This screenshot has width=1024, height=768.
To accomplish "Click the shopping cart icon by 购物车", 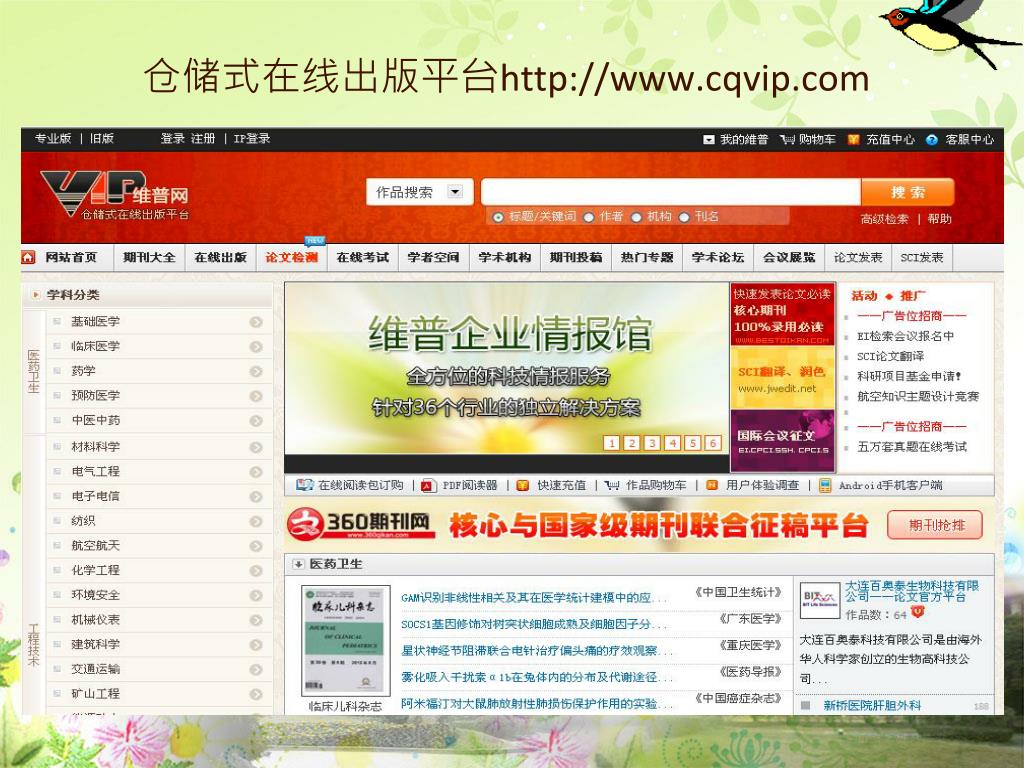I will (x=787, y=140).
